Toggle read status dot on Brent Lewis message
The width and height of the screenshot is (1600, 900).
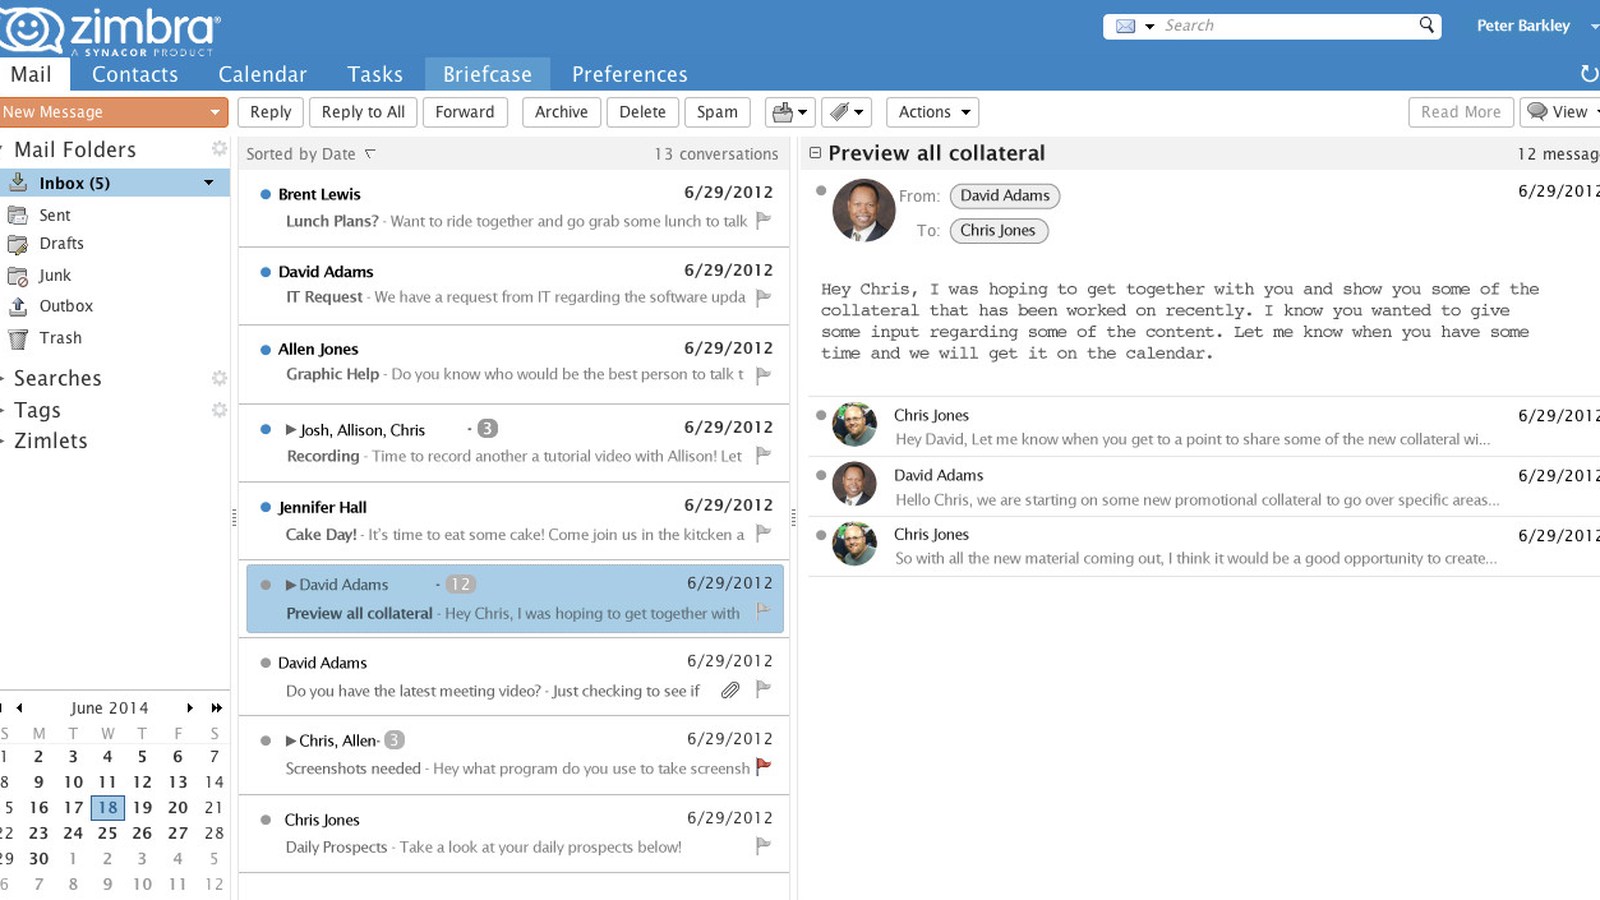(x=265, y=194)
